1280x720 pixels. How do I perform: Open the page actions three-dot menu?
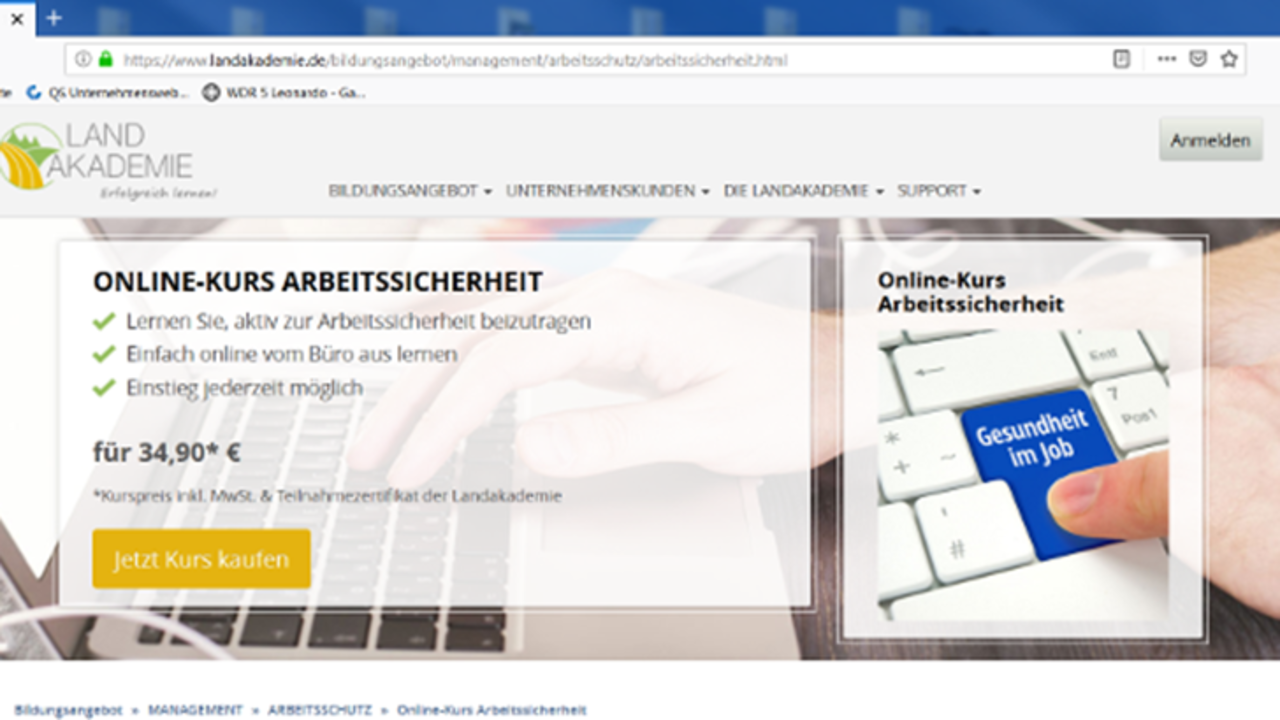pos(1167,59)
